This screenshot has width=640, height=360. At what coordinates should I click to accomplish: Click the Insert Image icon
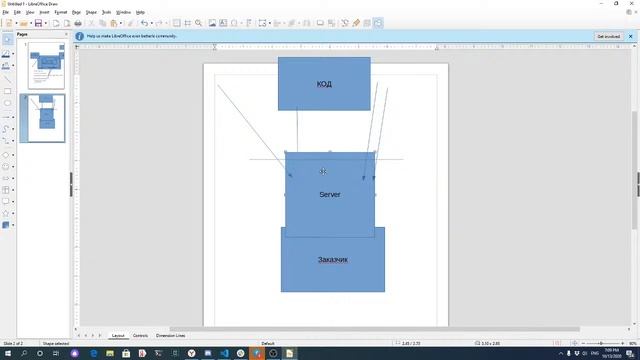click(212, 23)
